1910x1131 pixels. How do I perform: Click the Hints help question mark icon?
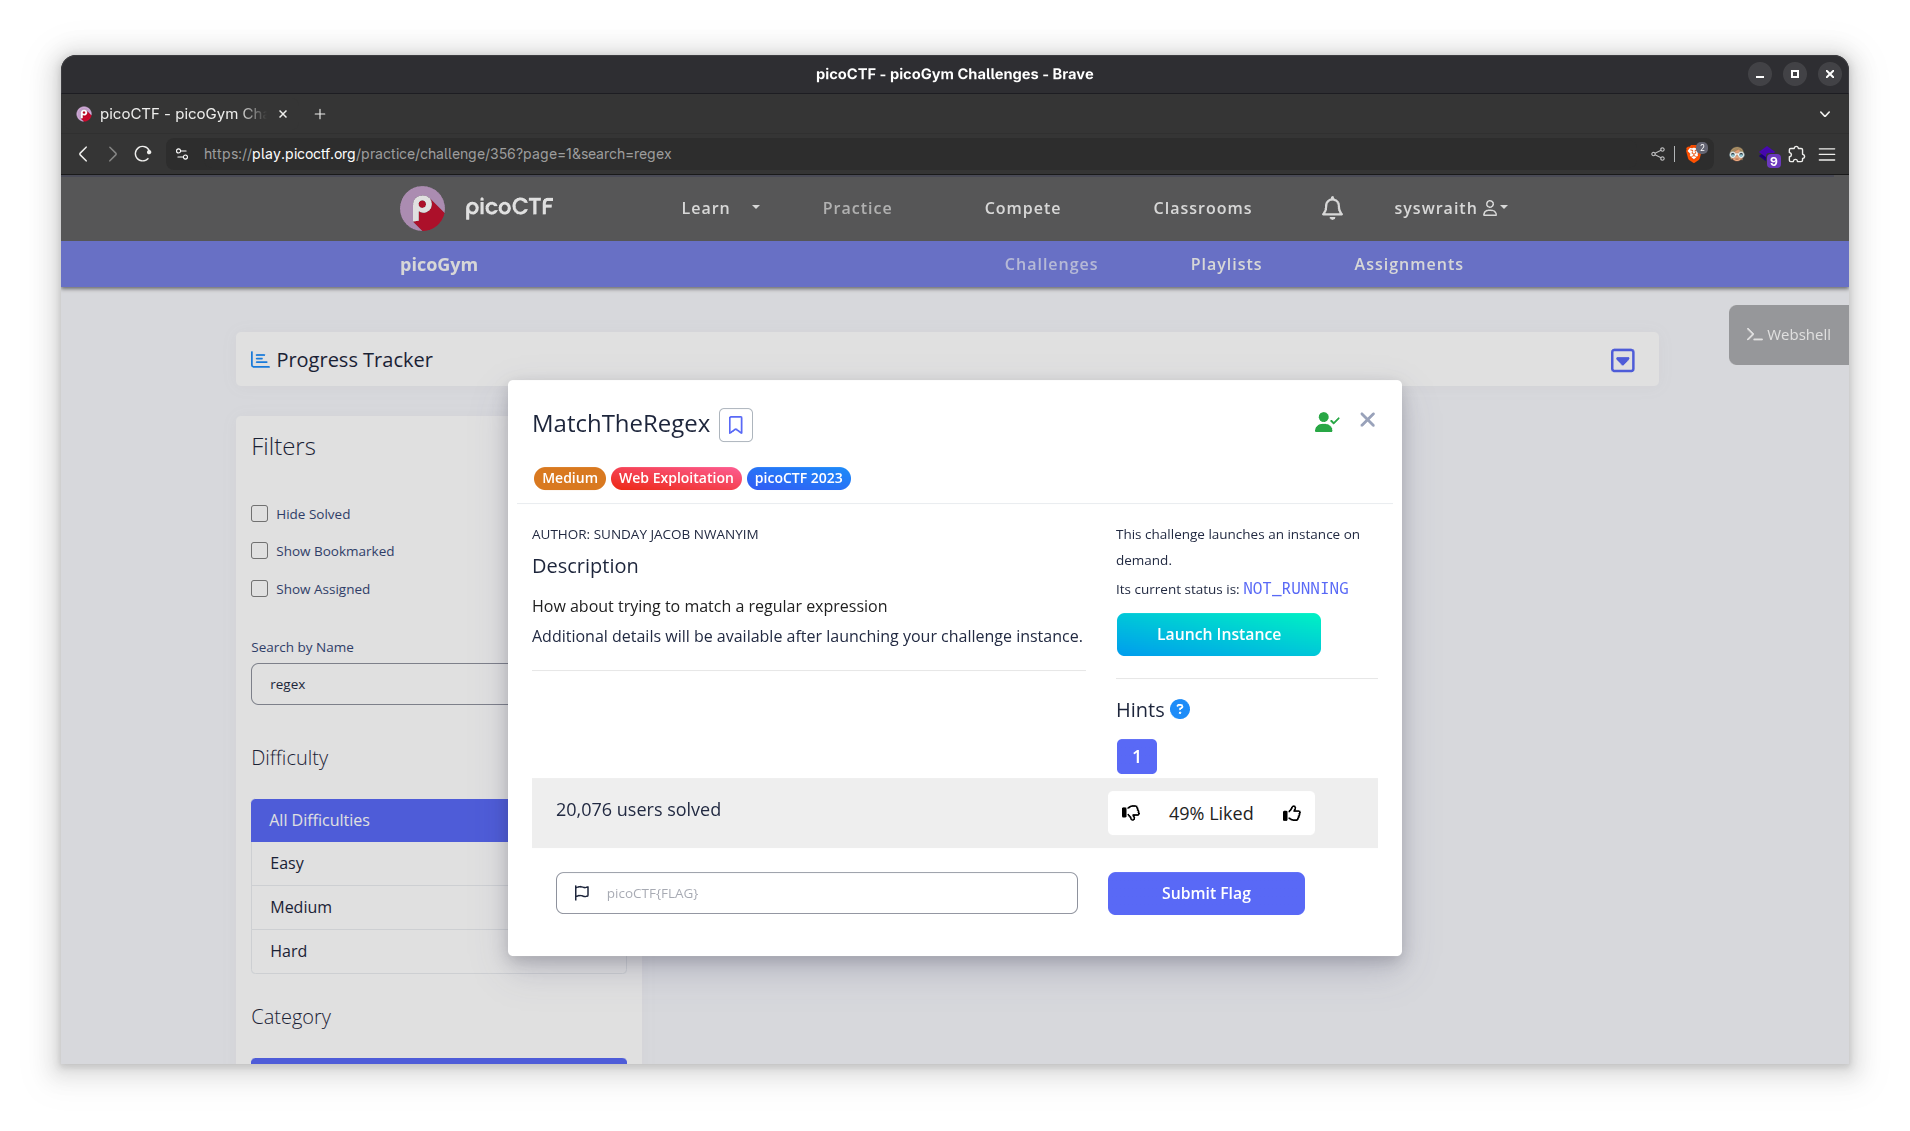pos(1180,709)
